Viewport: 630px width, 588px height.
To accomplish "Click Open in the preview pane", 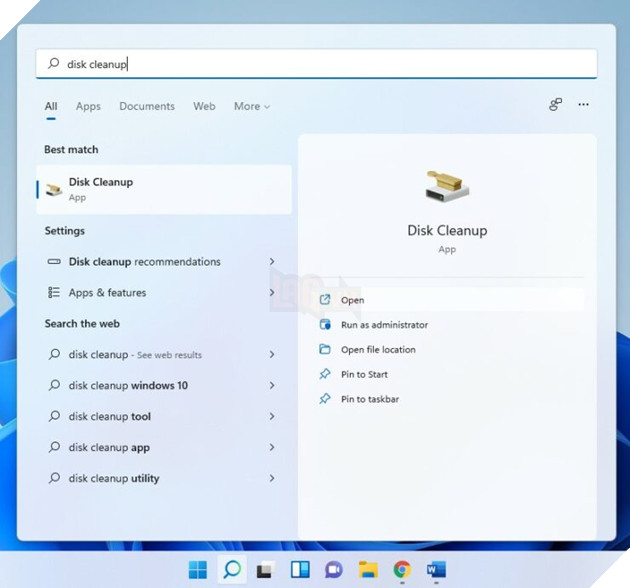I will coord(449,300).
